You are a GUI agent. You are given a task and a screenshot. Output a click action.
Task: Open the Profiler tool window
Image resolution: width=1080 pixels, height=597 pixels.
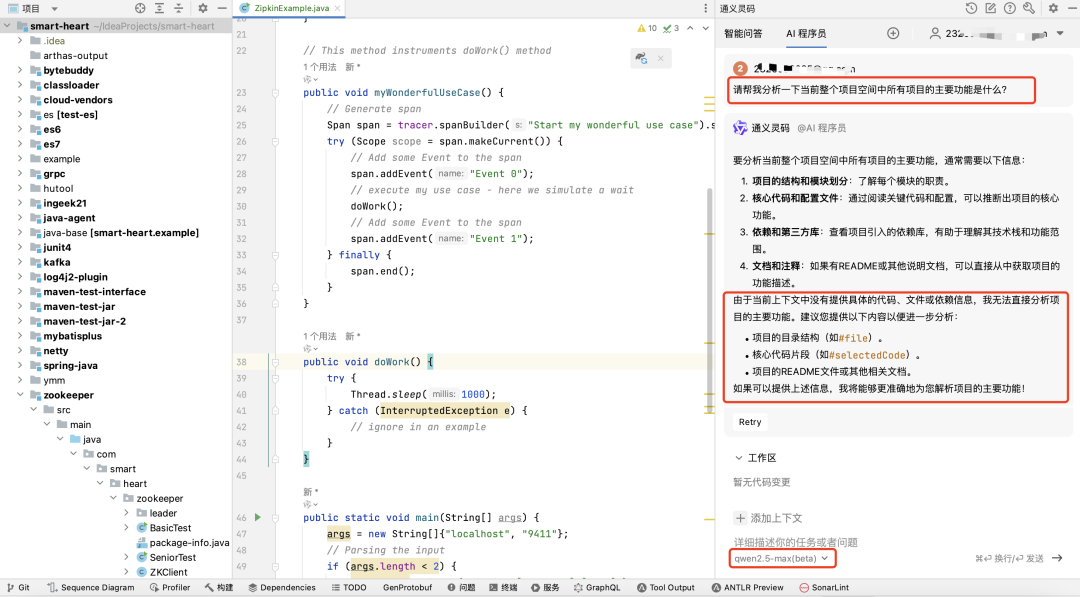tap(169, 587)
